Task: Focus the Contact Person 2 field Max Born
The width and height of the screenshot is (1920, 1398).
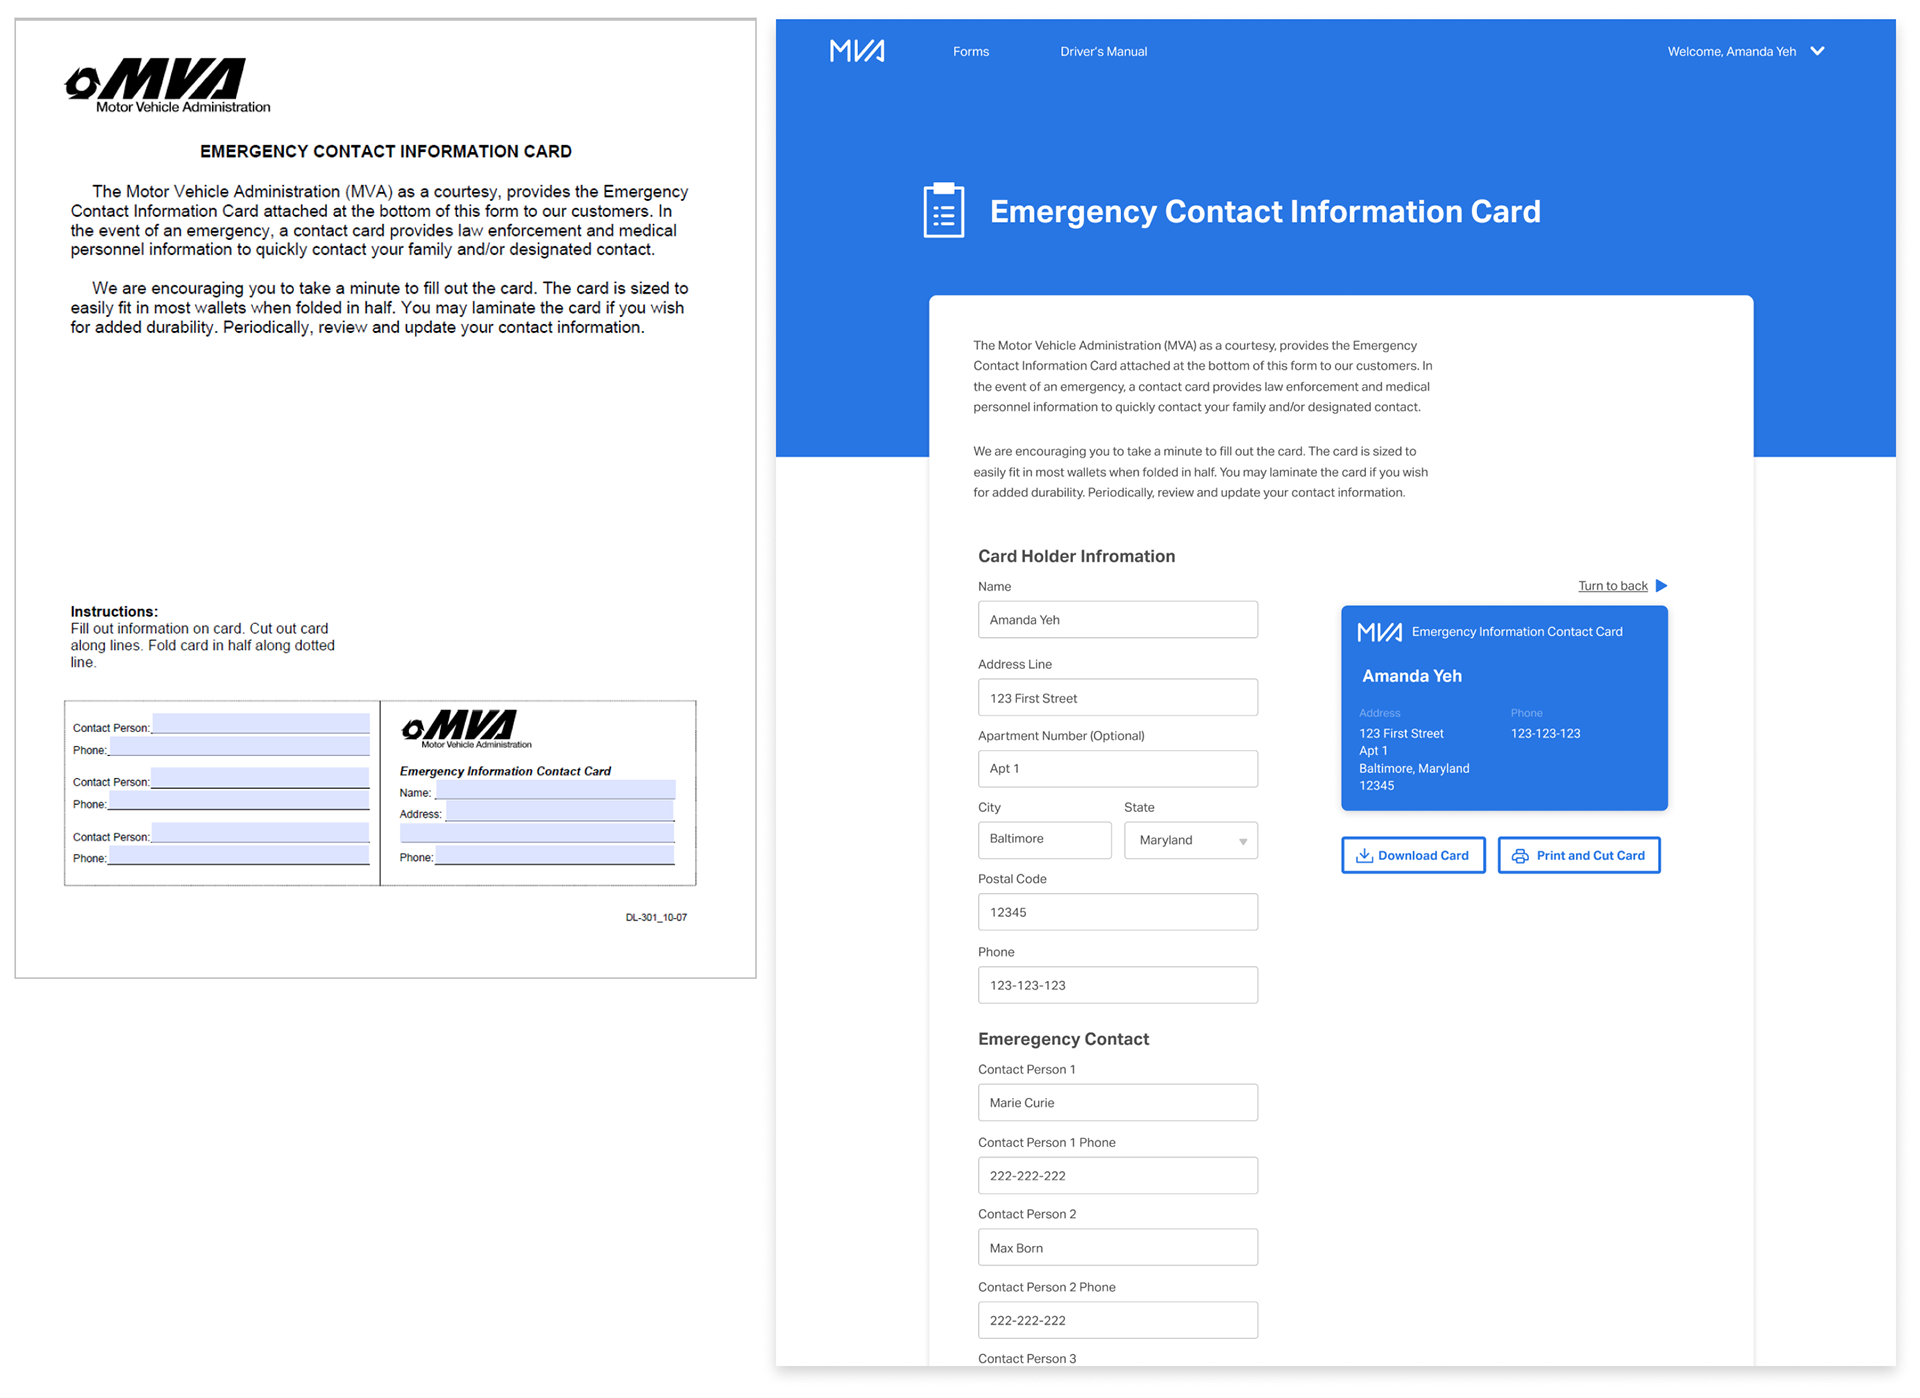Action: tap(1117, 1248)
